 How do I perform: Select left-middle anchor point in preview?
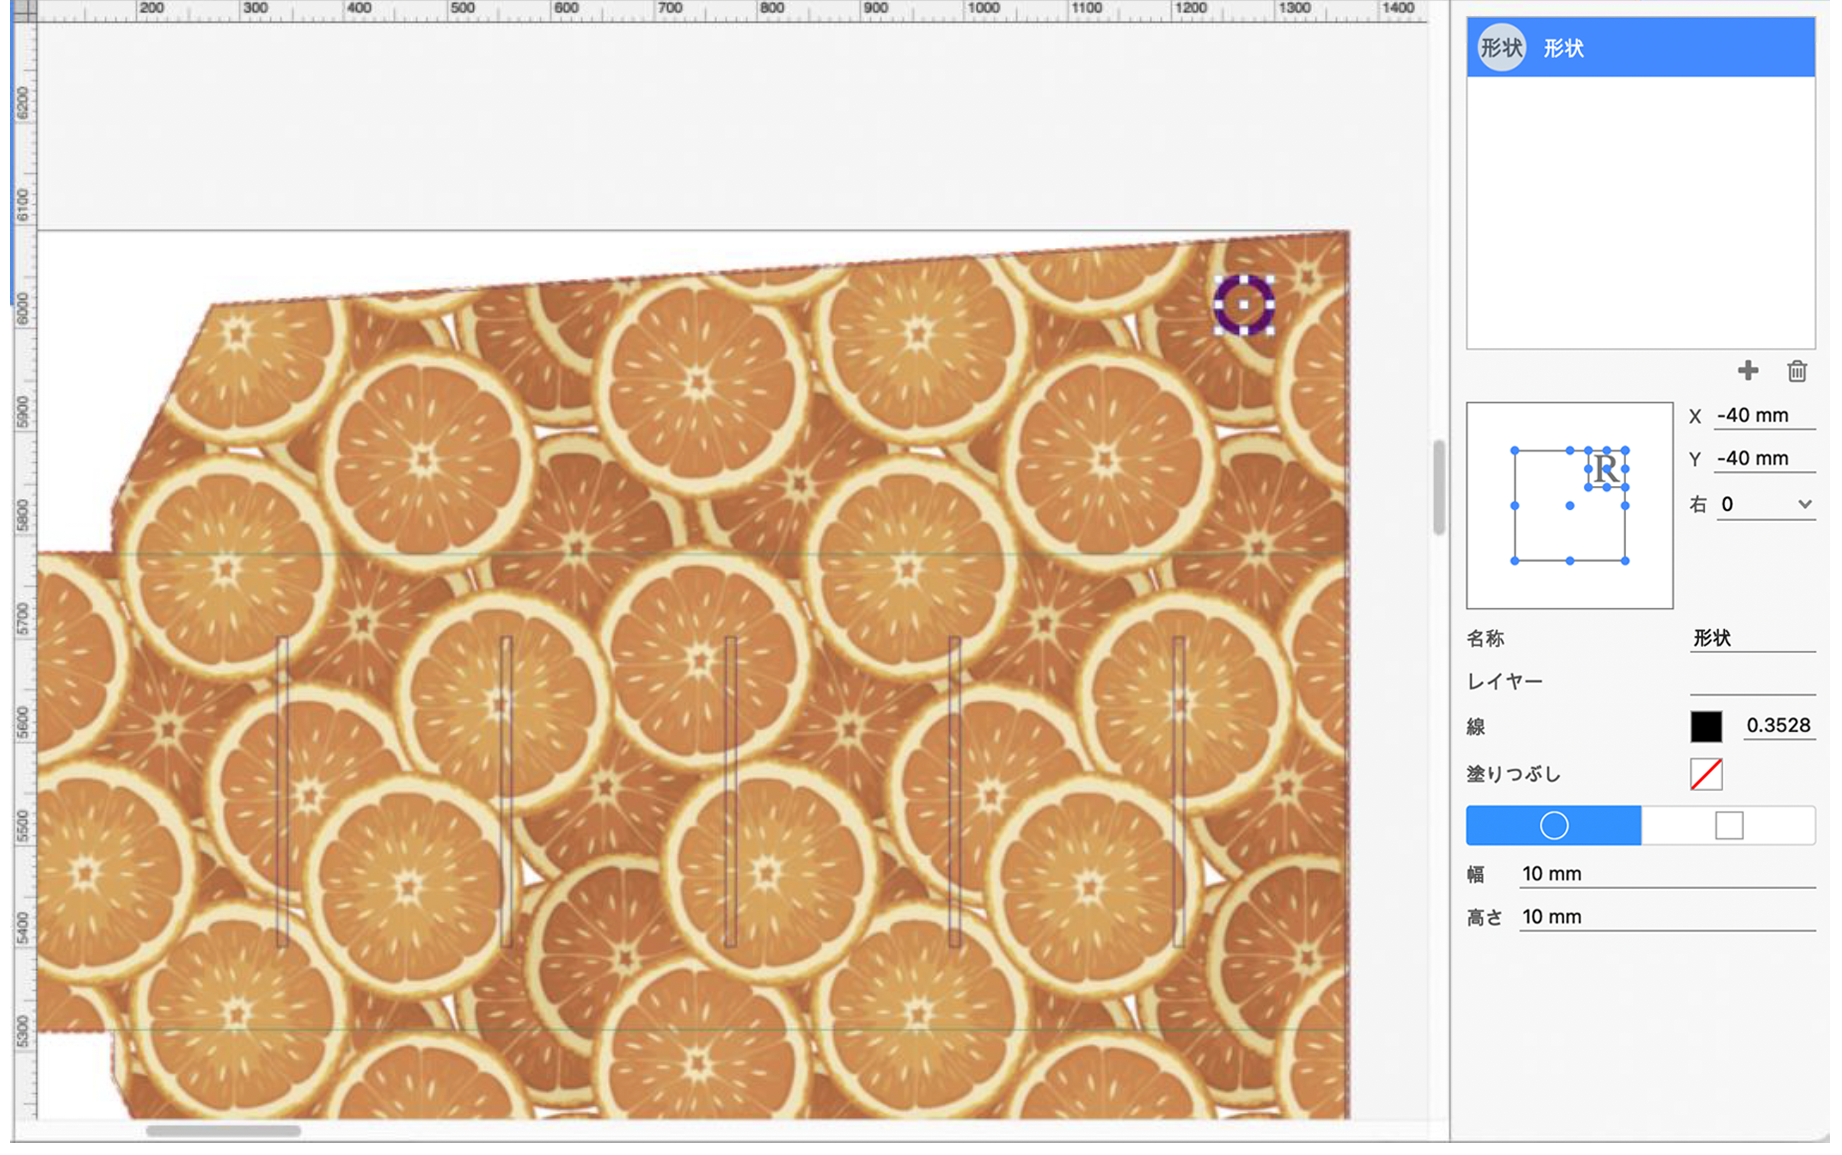1515,506
